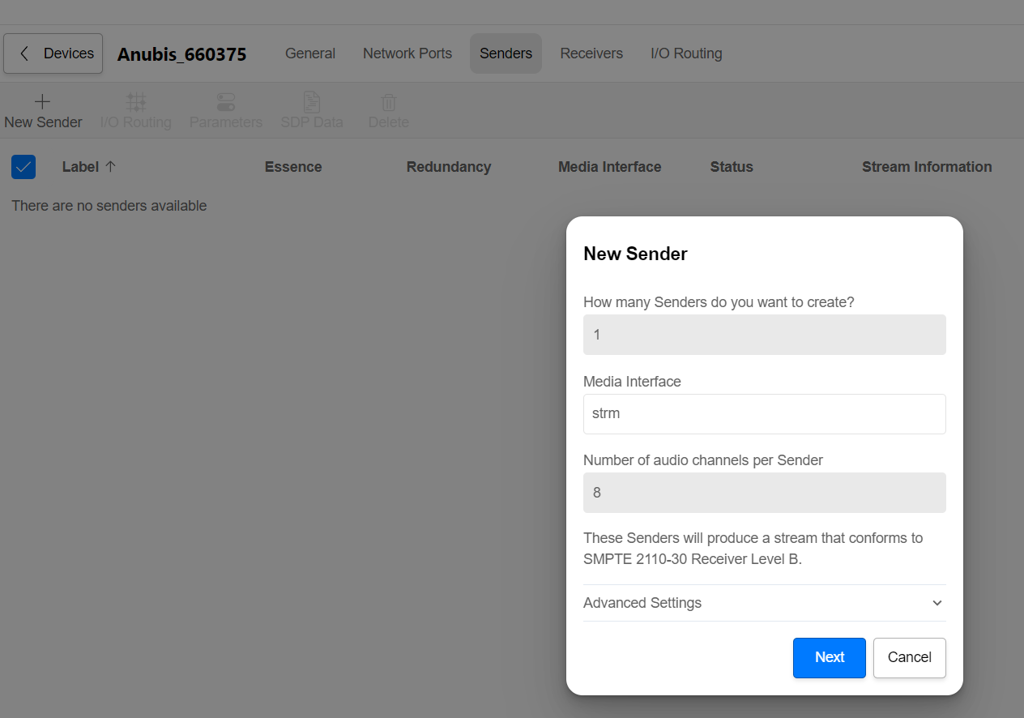Open the Media Interface strm field

(x=764, y=414)
